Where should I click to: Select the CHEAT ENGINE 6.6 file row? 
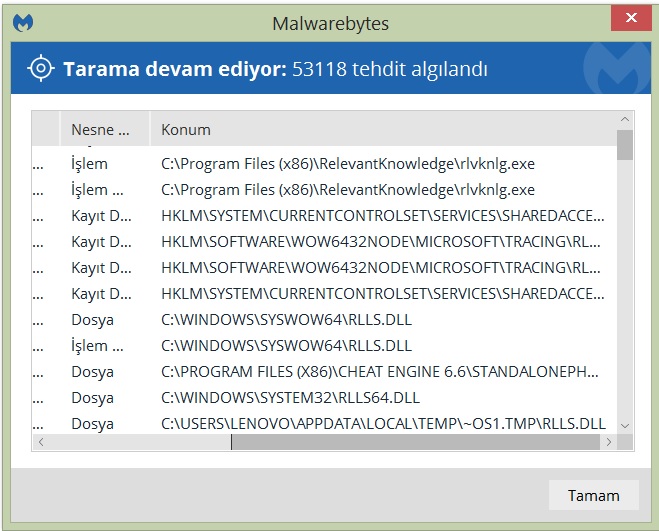point(324,372)
